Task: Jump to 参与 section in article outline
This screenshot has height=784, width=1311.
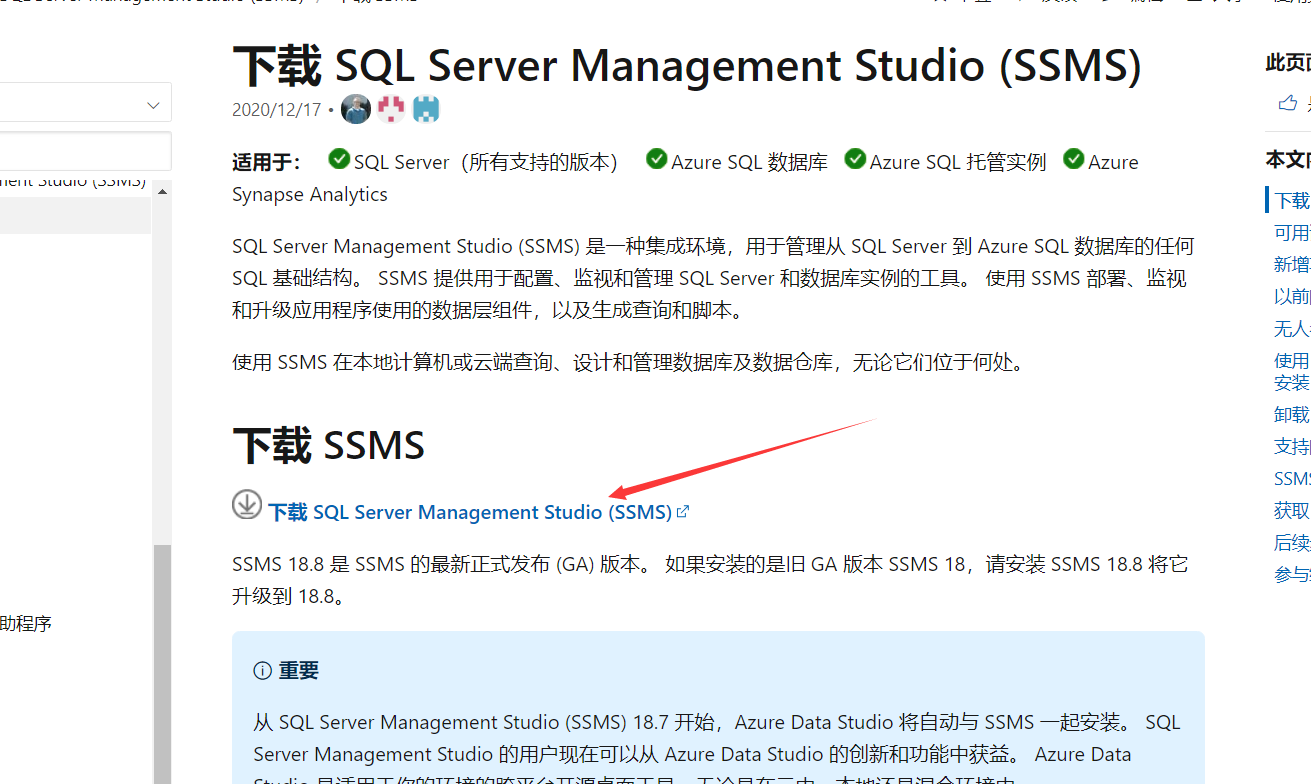Action: [1292, 575]
